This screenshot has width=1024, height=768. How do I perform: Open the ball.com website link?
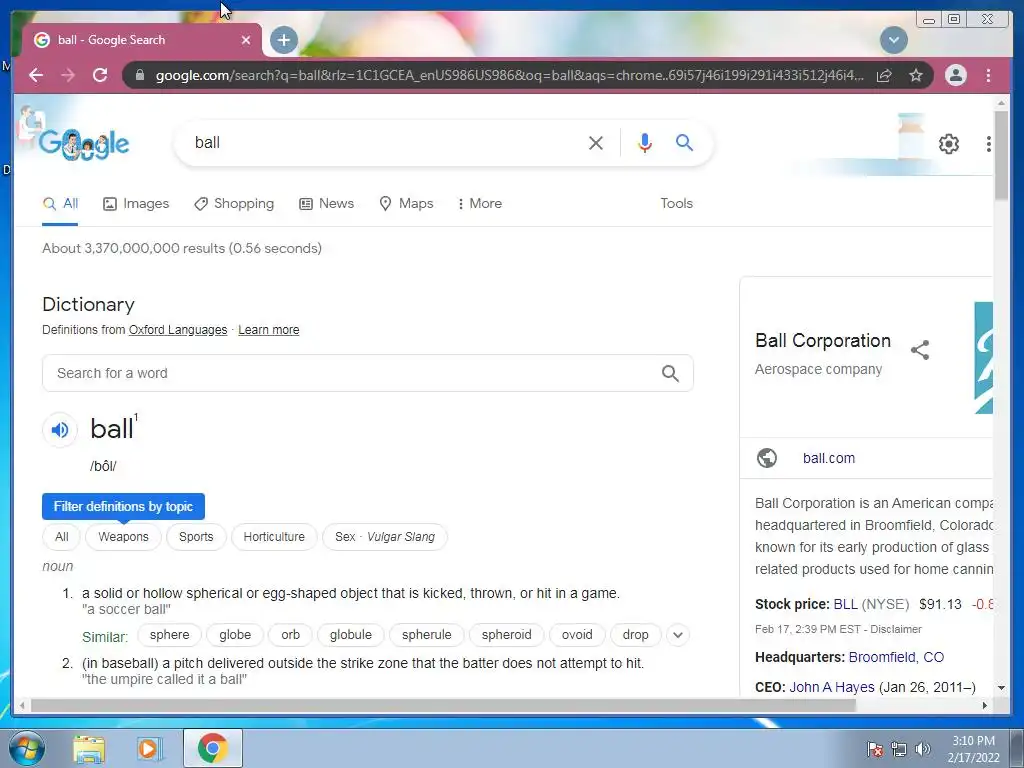(829, 458)
